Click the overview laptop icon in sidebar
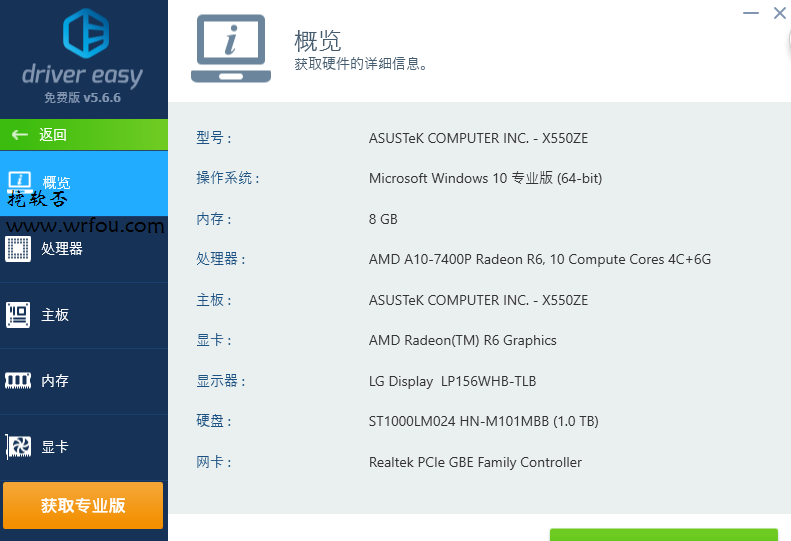Viewport: 791px width, 541px height. 20,181
